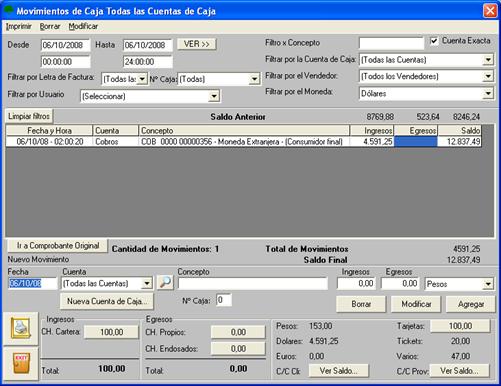The height and width of the screenshot is (386, 501).
Task: Expand the Letra de Factura dropdown
Action: coord(142,79)
